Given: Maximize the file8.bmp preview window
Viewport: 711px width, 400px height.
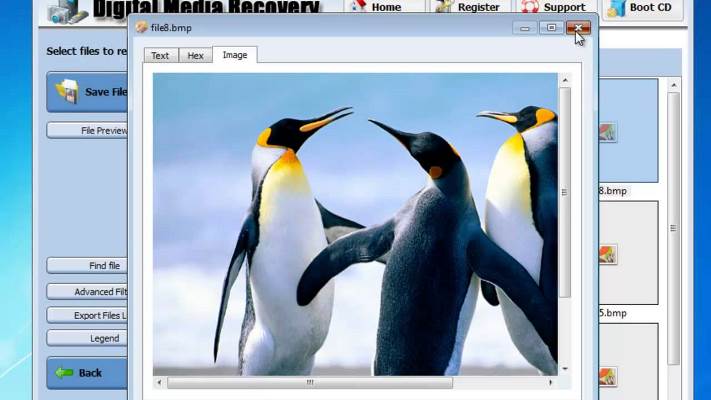Looking at the screenshot, I should tap(551, 28).
